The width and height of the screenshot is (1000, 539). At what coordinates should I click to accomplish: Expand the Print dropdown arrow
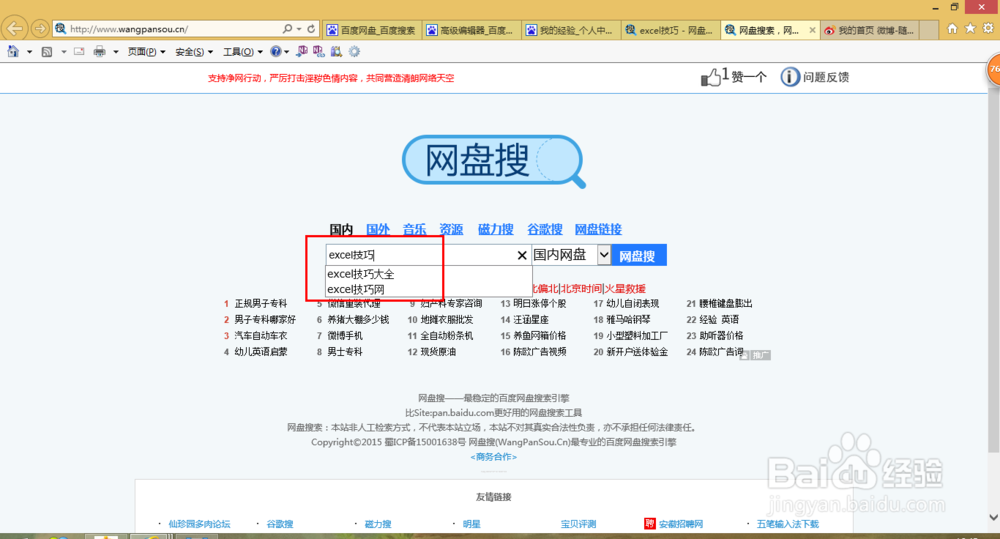point(115,52)
